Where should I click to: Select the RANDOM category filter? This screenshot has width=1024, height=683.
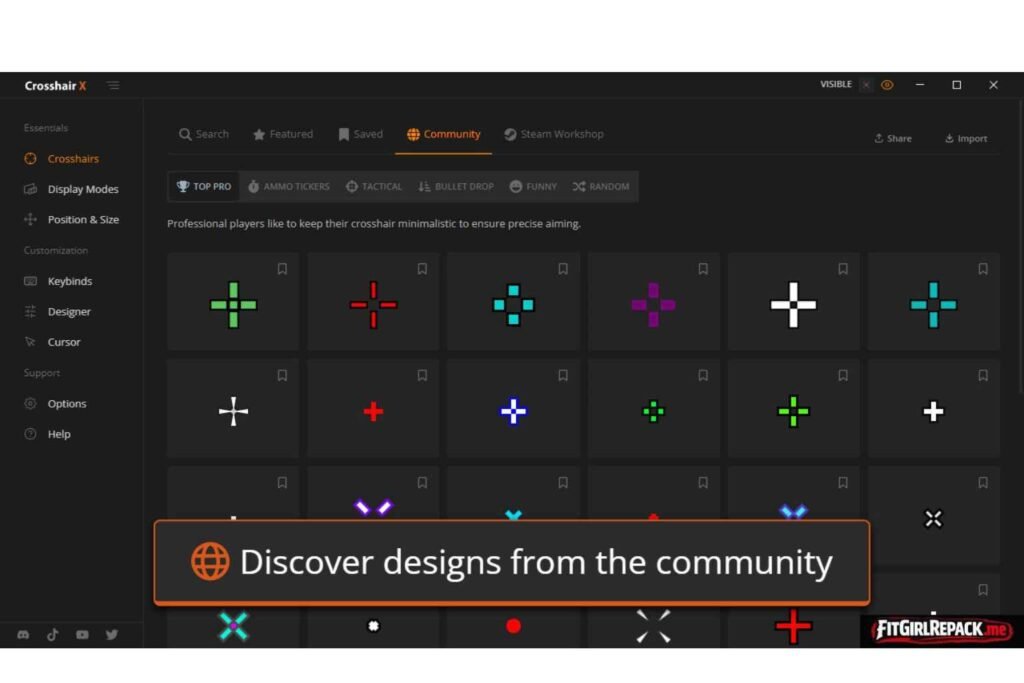tap(601, 187)
